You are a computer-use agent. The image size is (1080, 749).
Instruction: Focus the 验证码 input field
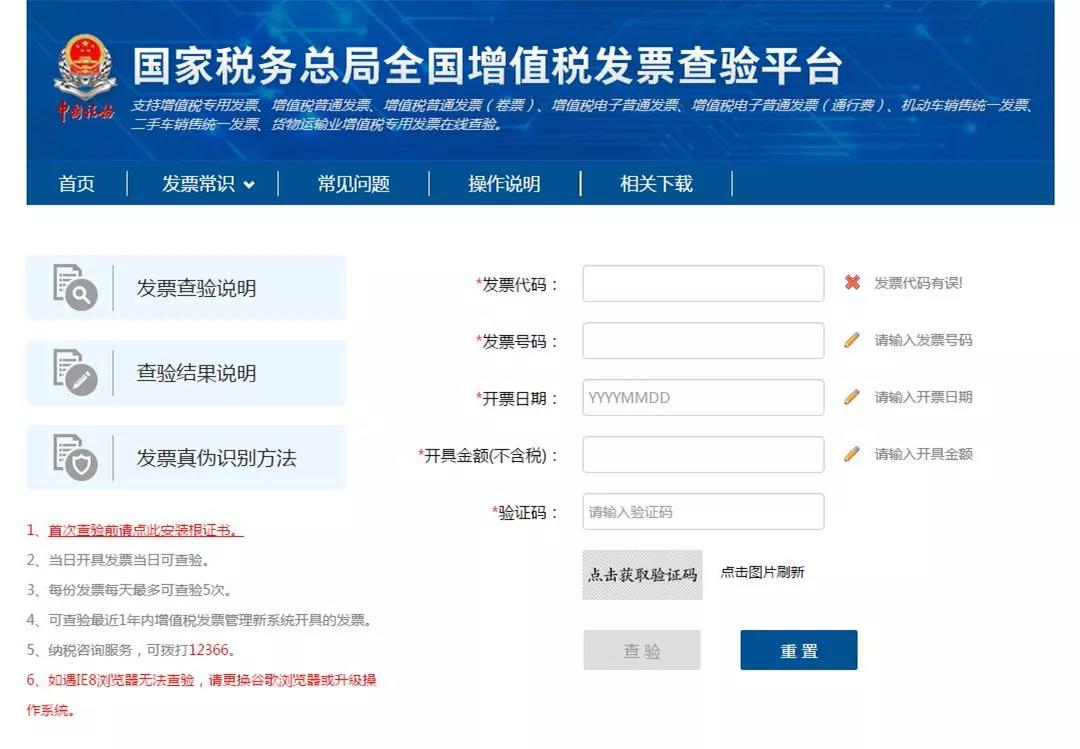tap(703, 512)
